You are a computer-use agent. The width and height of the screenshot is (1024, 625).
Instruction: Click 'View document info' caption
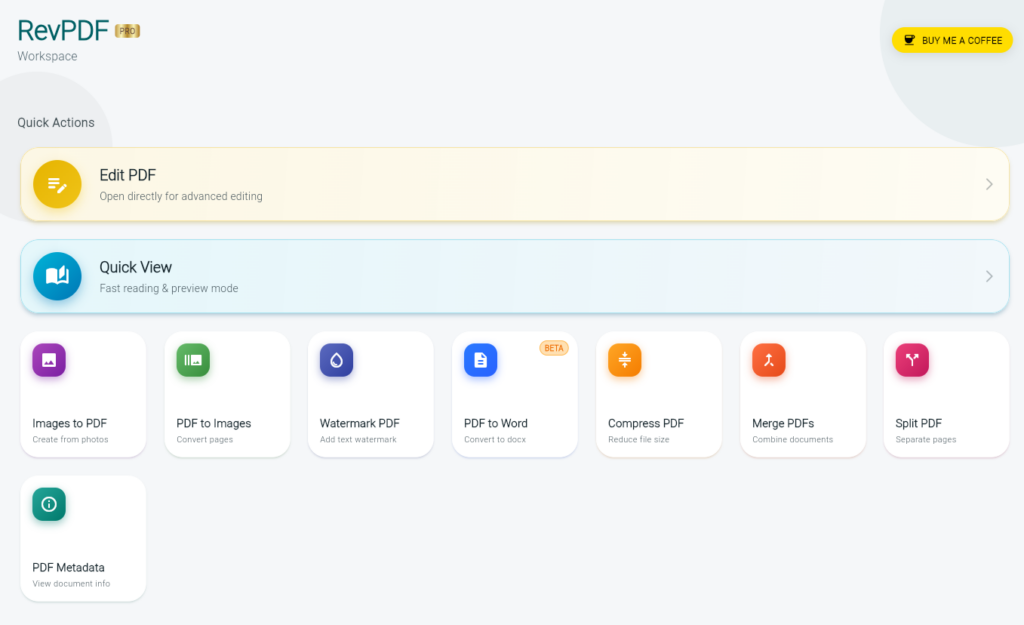pyautogui.click(x=71, y=584)
